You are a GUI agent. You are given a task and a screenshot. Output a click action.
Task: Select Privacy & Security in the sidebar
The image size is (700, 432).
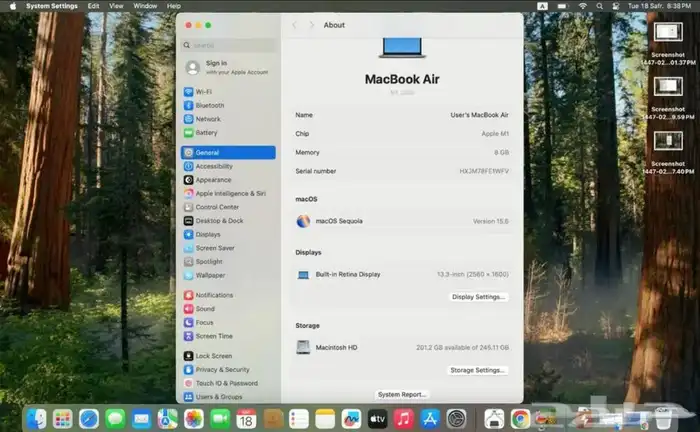click(x=228, y=370)
